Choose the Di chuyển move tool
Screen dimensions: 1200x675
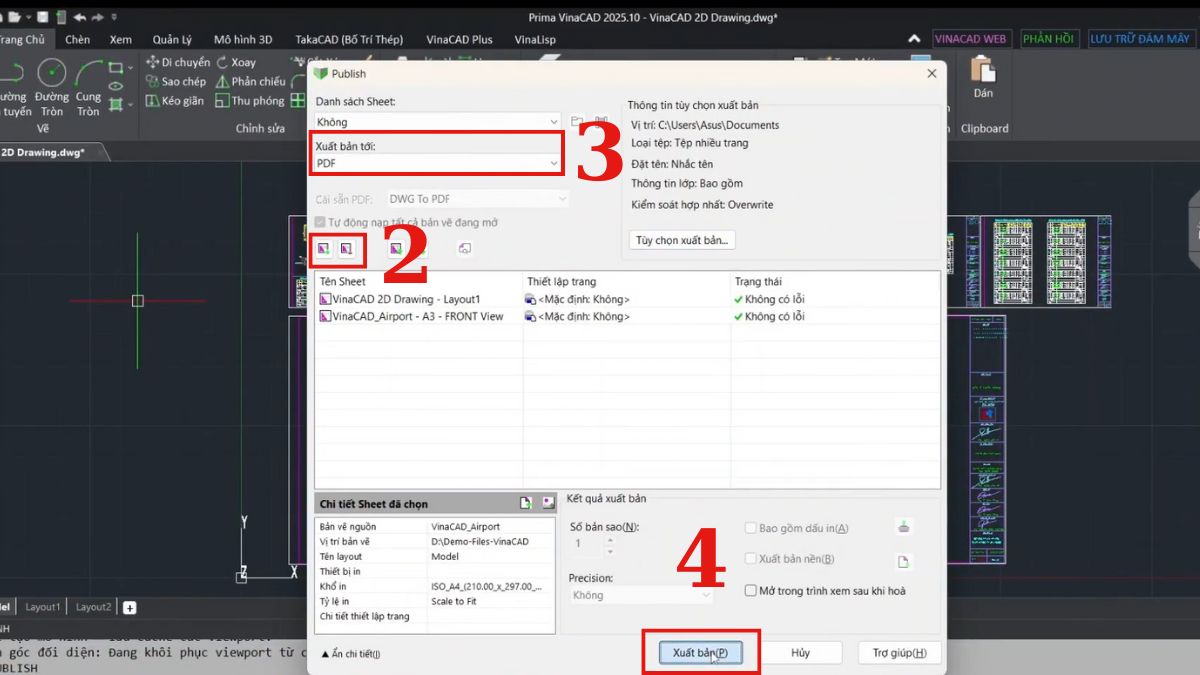coord(178,62)
